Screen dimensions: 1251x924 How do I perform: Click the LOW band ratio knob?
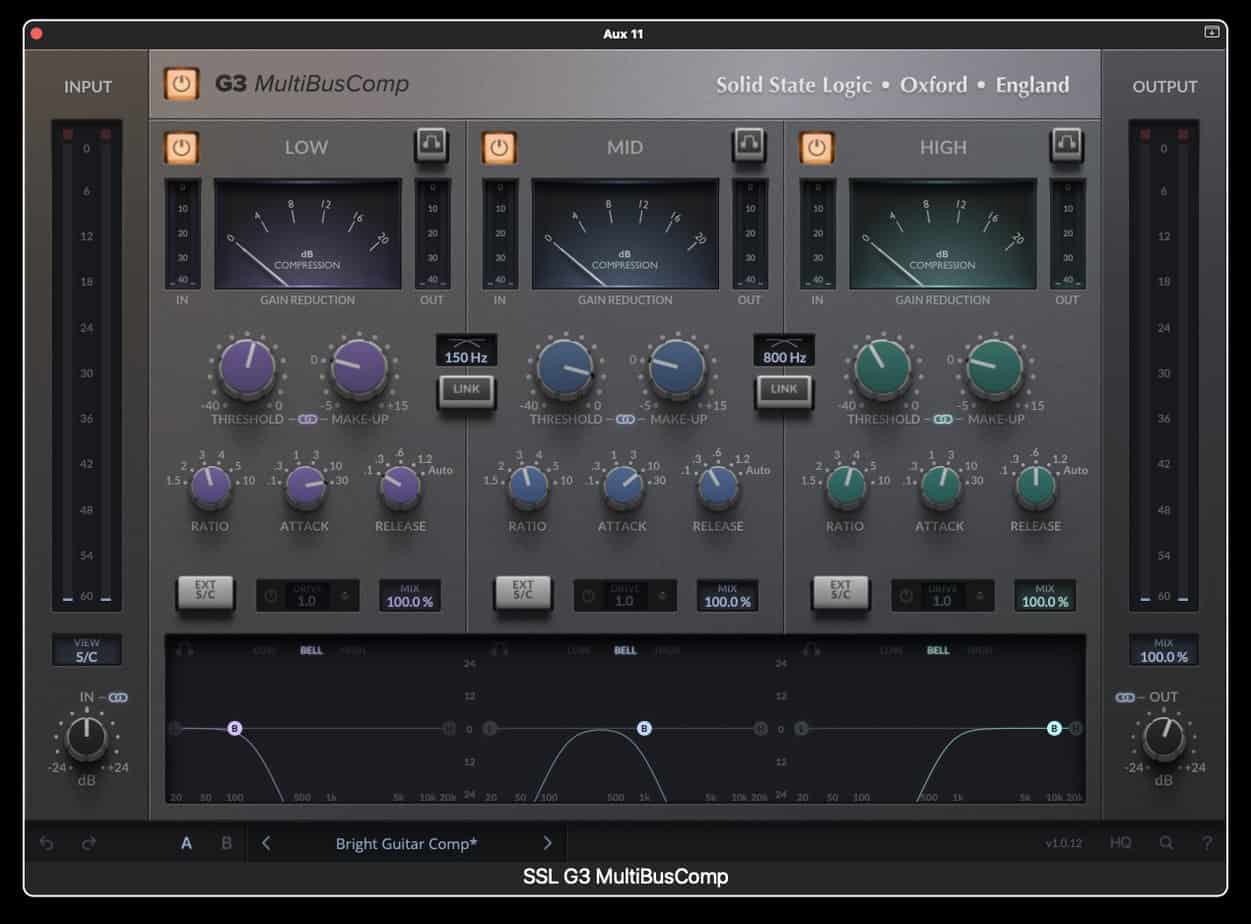pos(210,486)
